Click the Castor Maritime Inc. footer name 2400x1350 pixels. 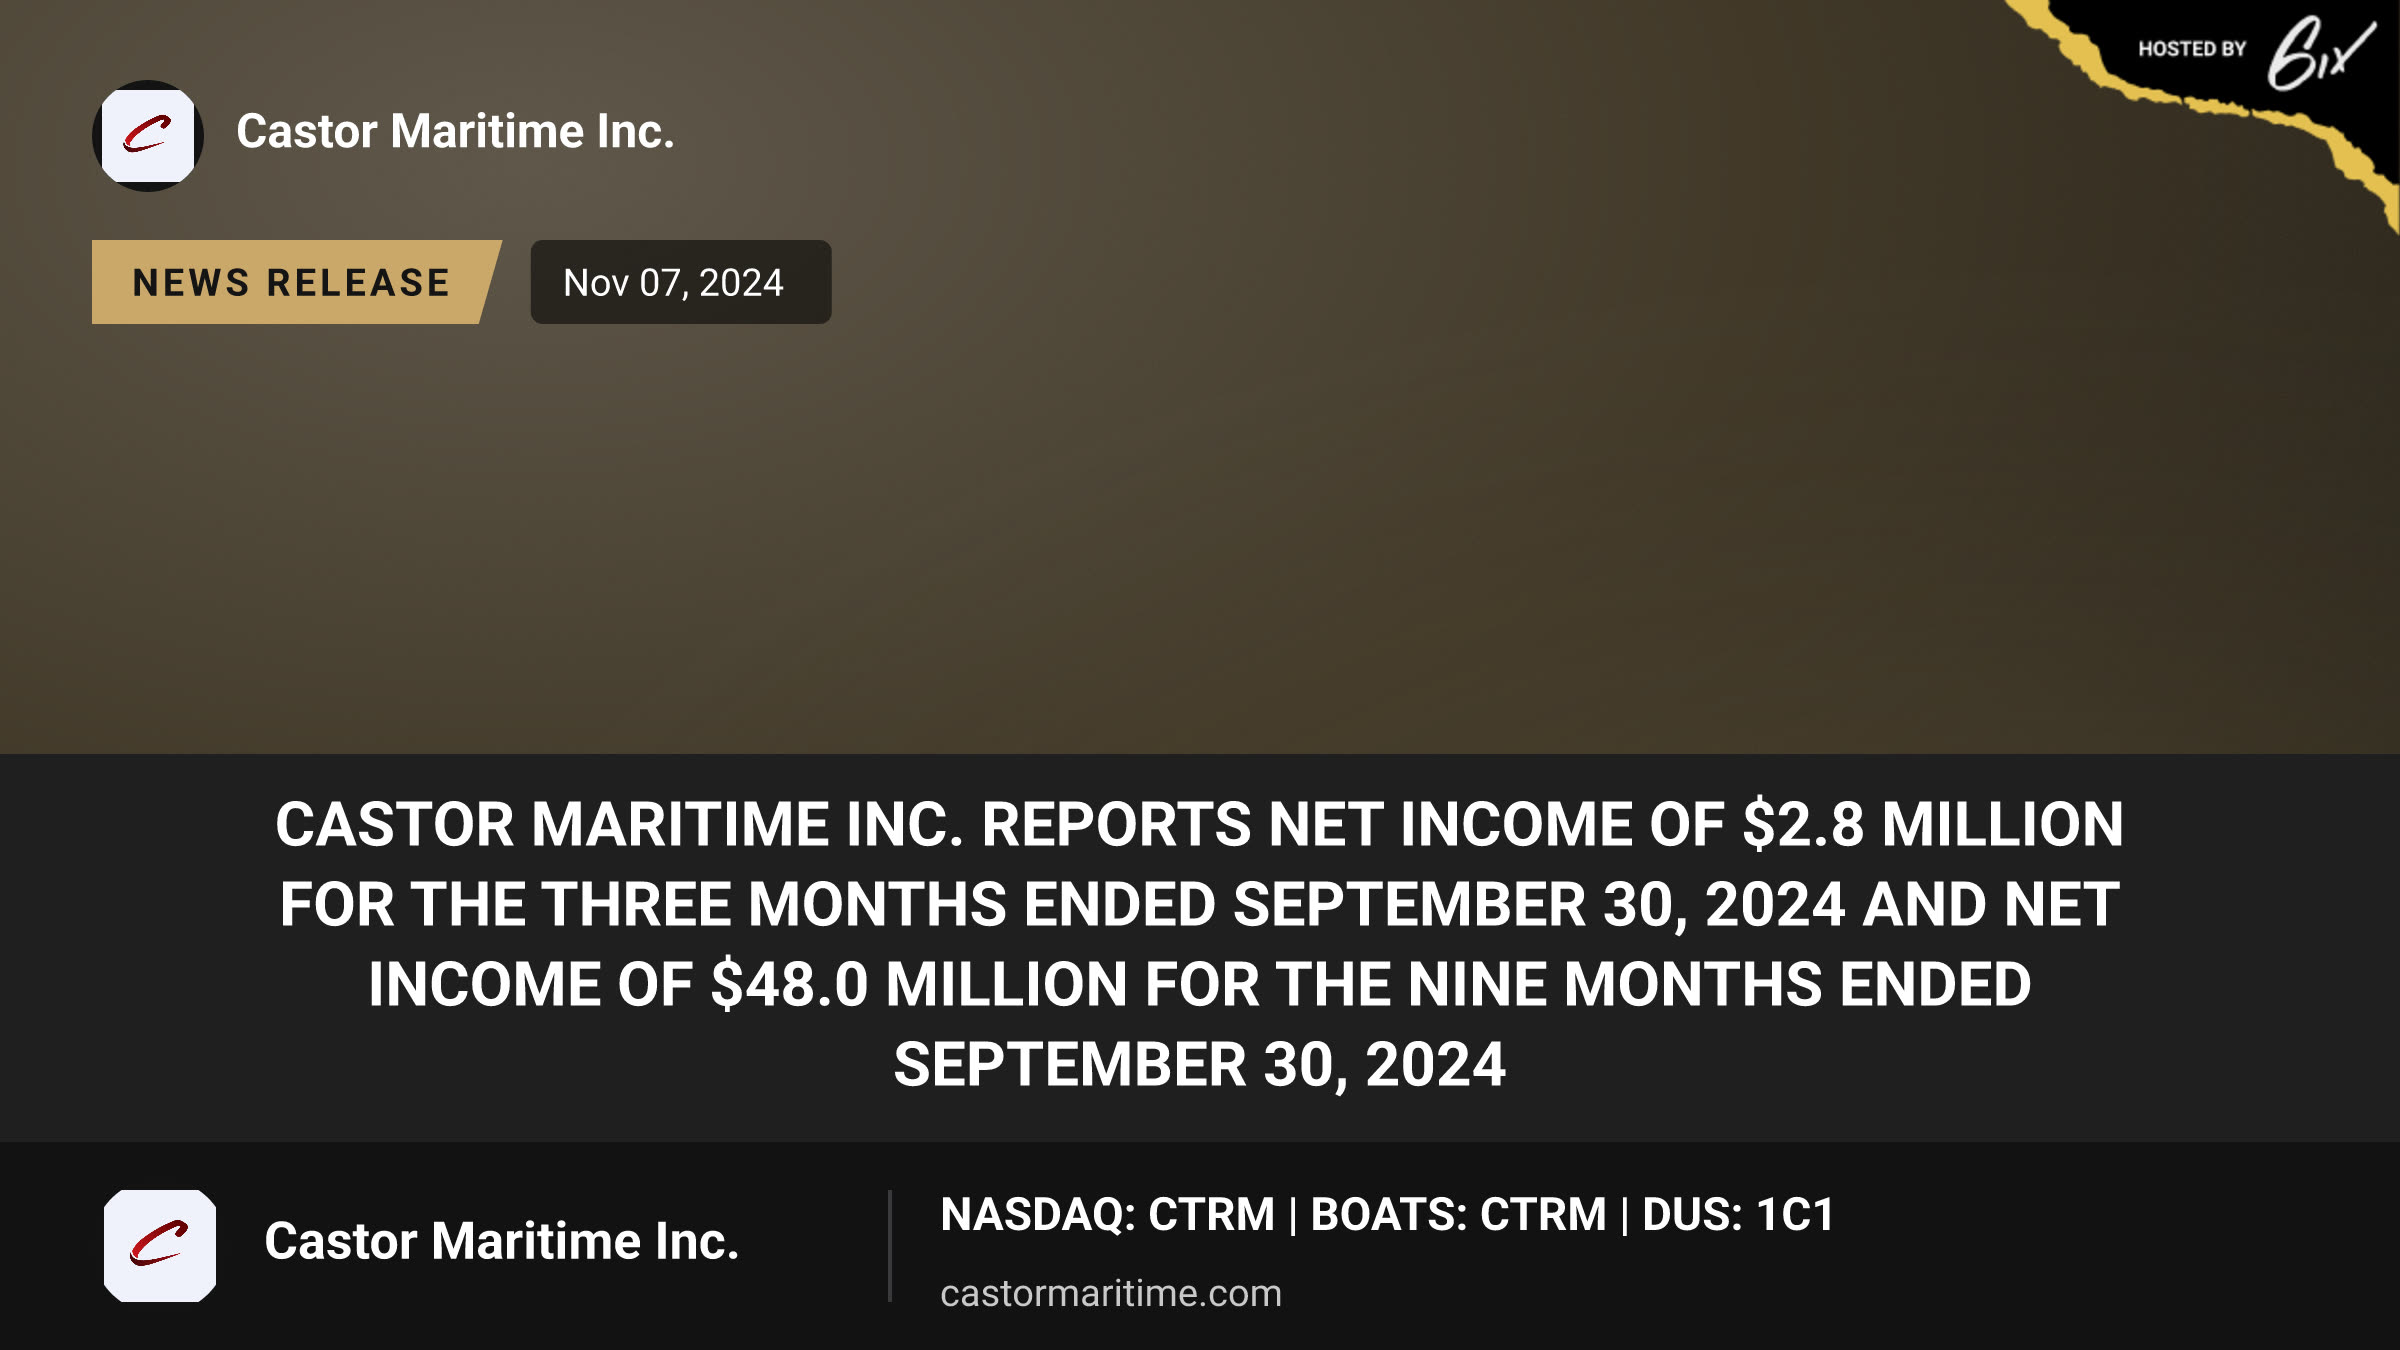(x=501, y=1241)
